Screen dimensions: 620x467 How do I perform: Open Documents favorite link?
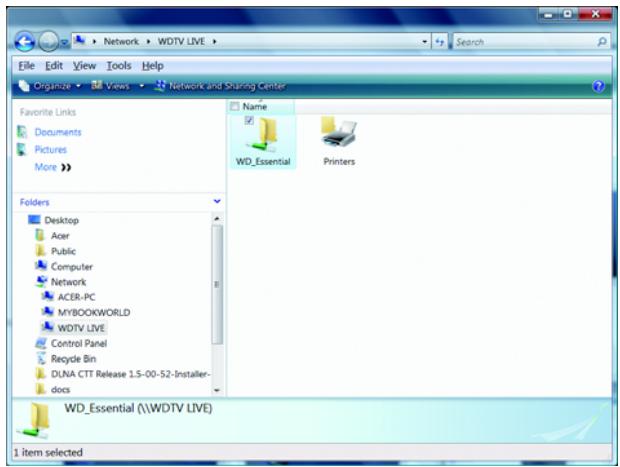58,132
